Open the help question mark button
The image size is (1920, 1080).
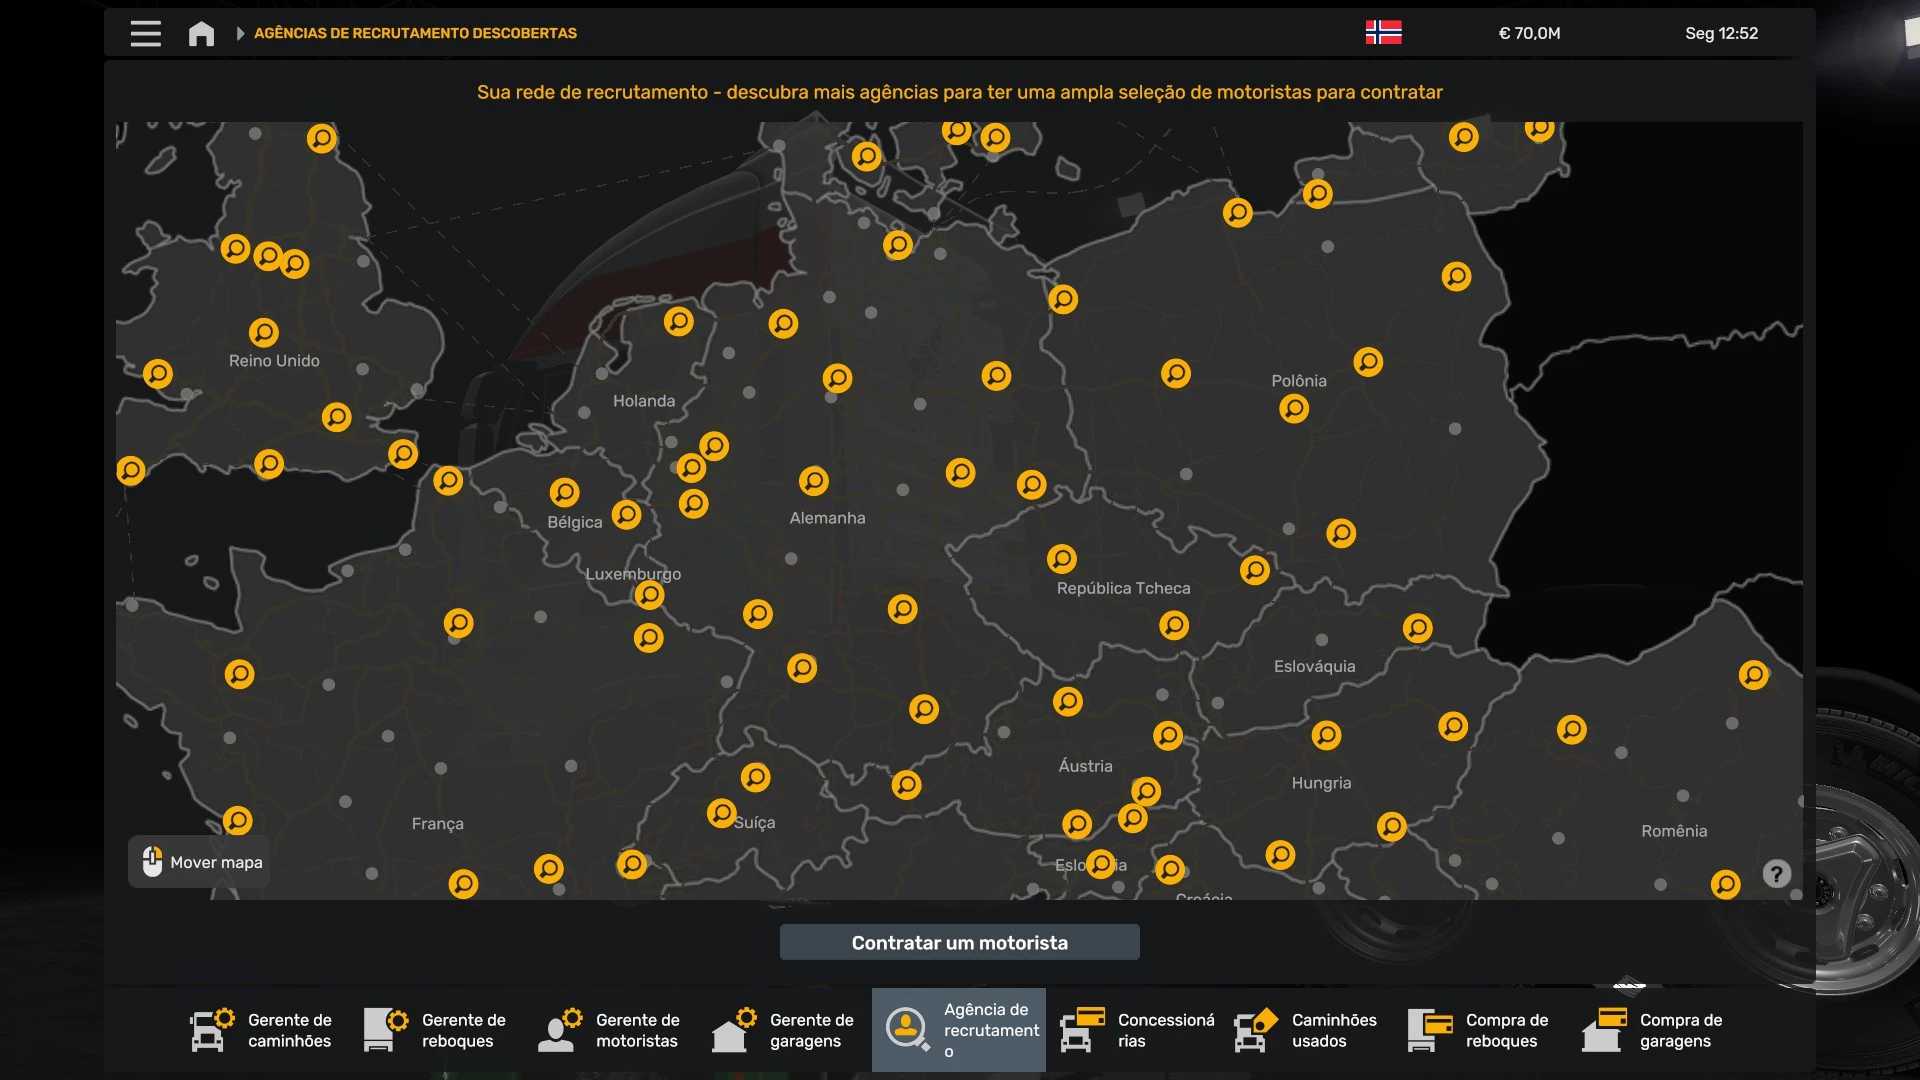pos(1776,874)
